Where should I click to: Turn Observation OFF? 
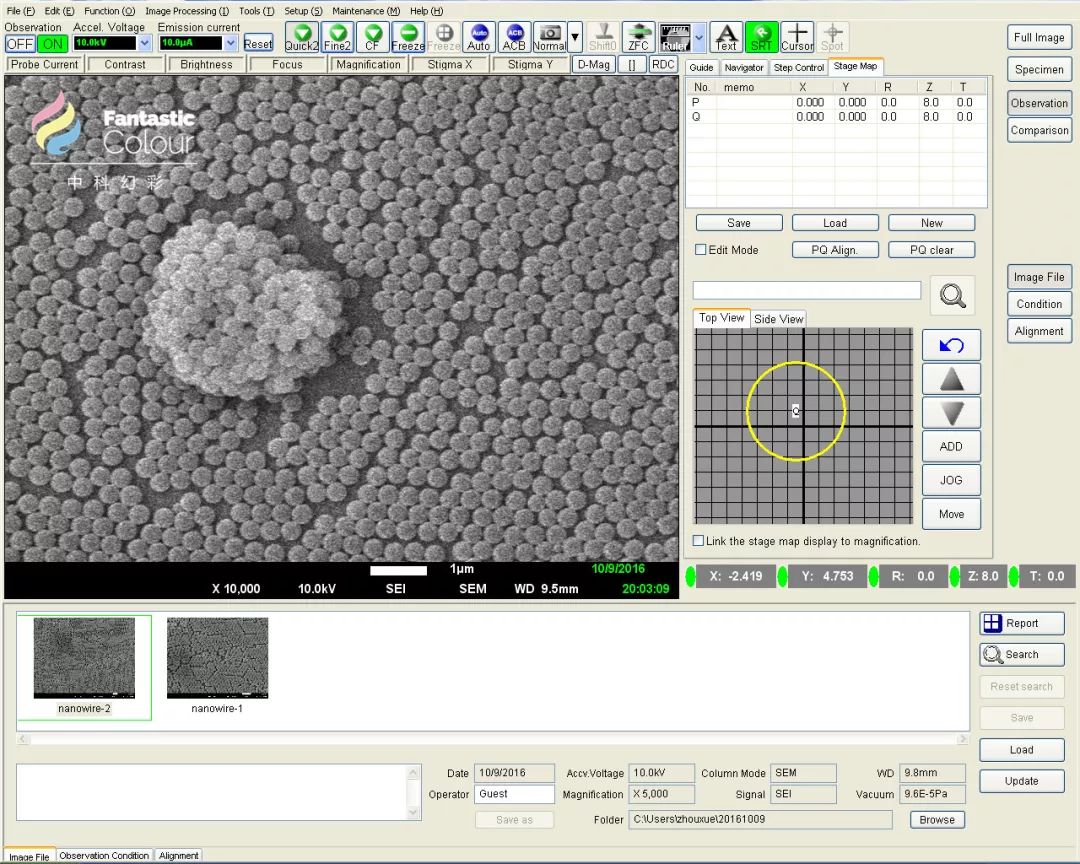point(20,44)
